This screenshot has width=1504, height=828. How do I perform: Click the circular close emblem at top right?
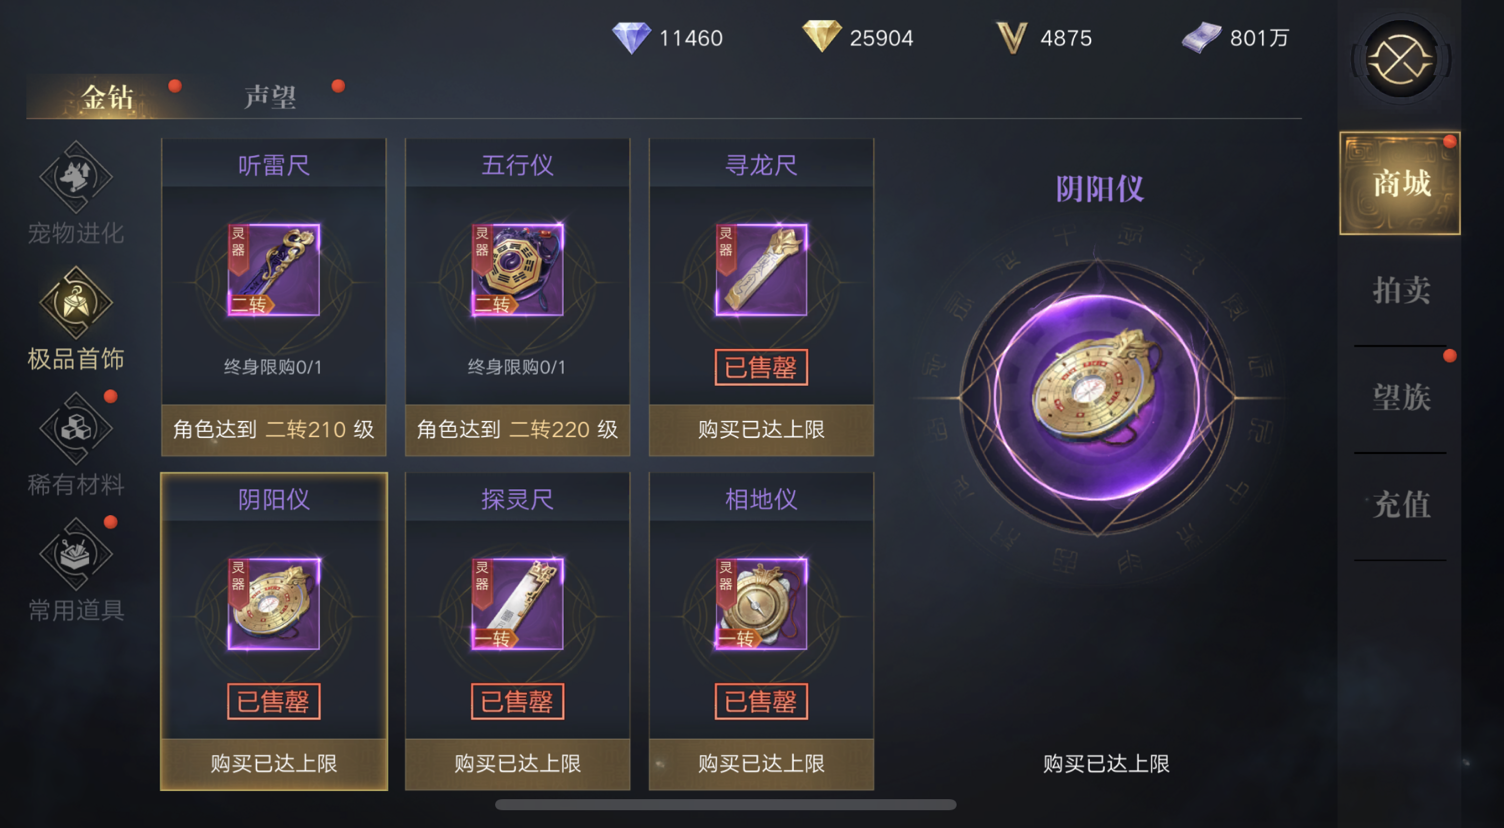click(1401, 60)
